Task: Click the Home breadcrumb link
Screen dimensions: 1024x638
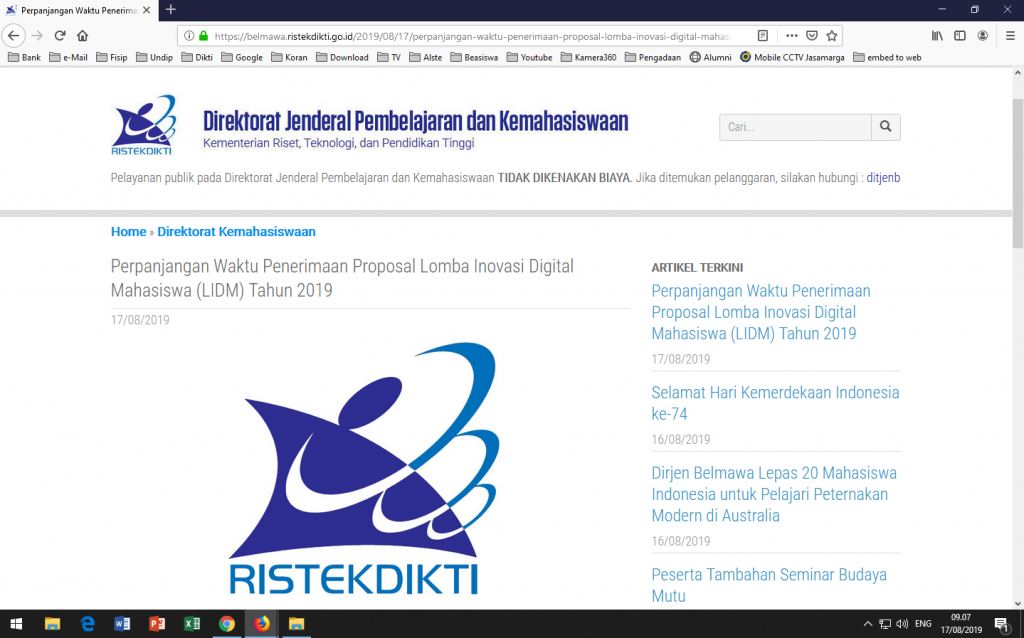Action: (x=128, y=231)
